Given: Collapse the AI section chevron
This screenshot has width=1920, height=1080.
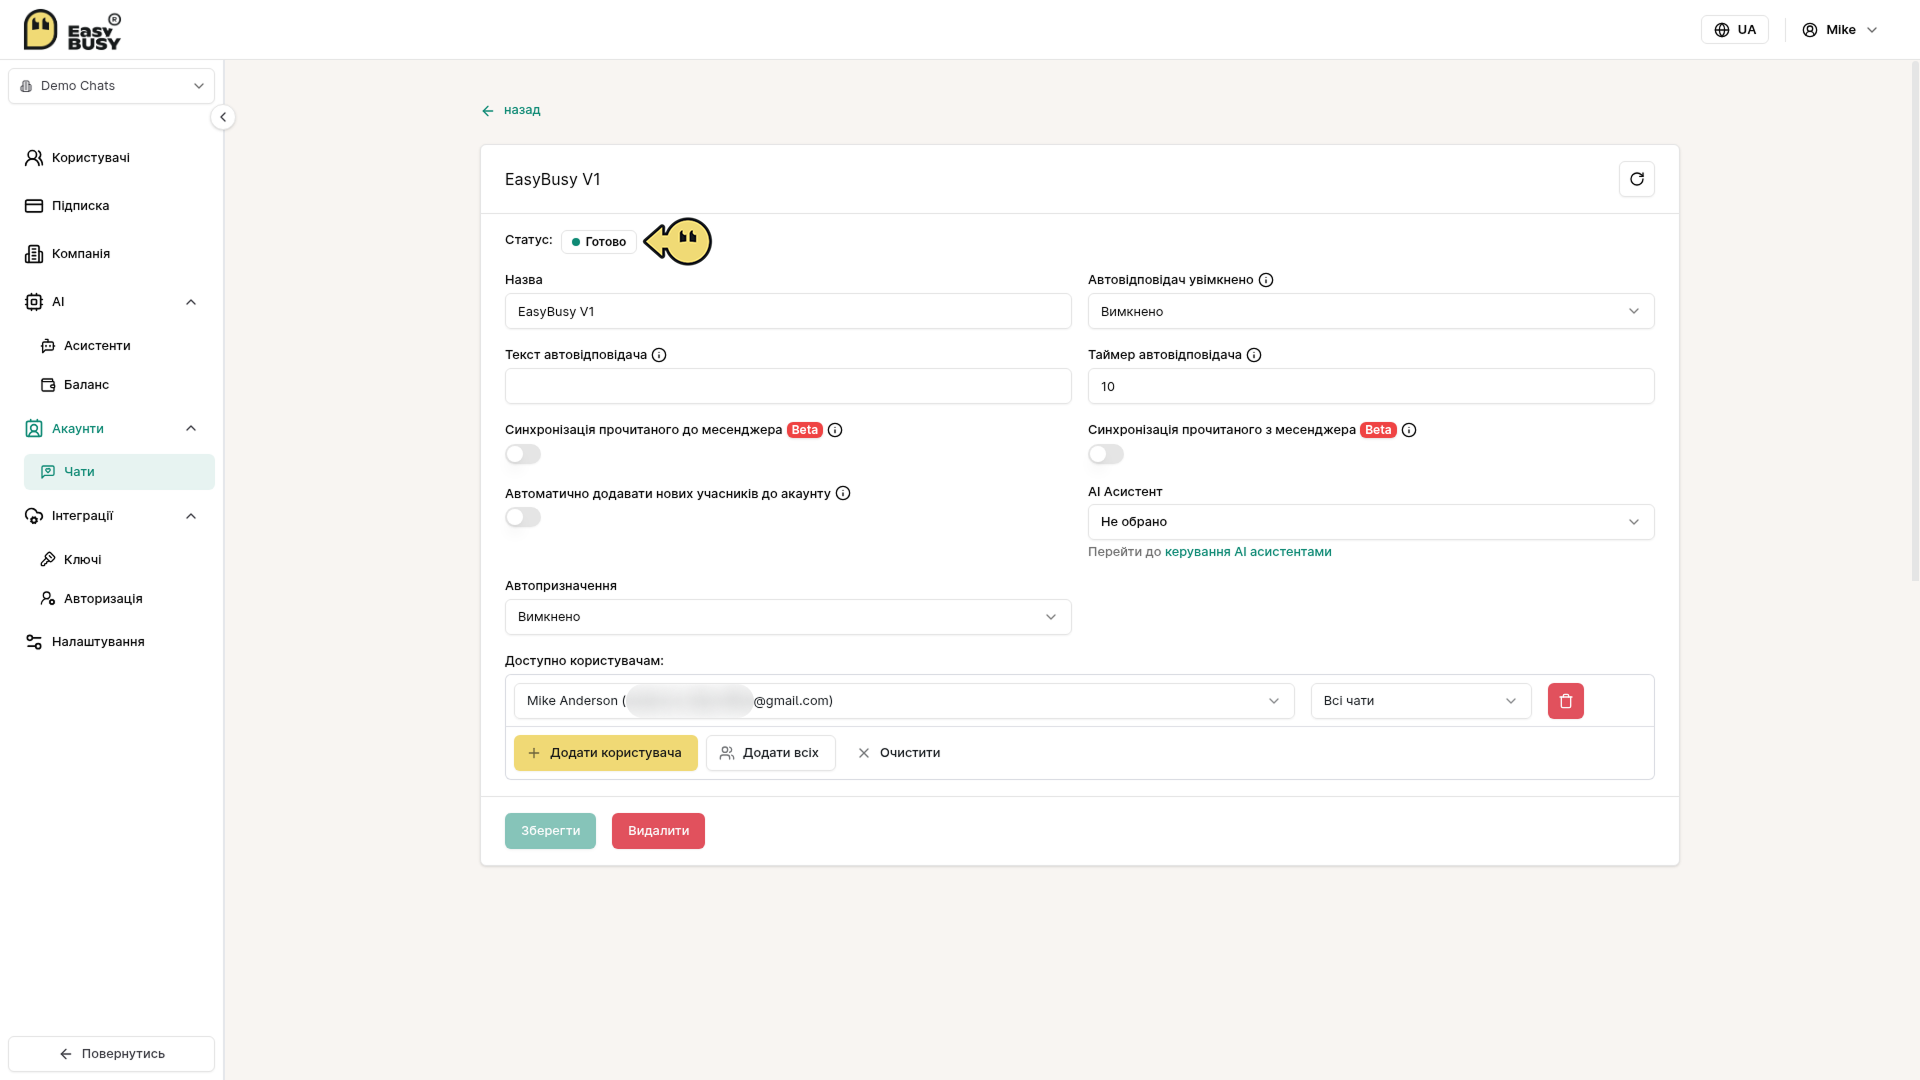Looking at the screenshot, I should pos(191,302).
